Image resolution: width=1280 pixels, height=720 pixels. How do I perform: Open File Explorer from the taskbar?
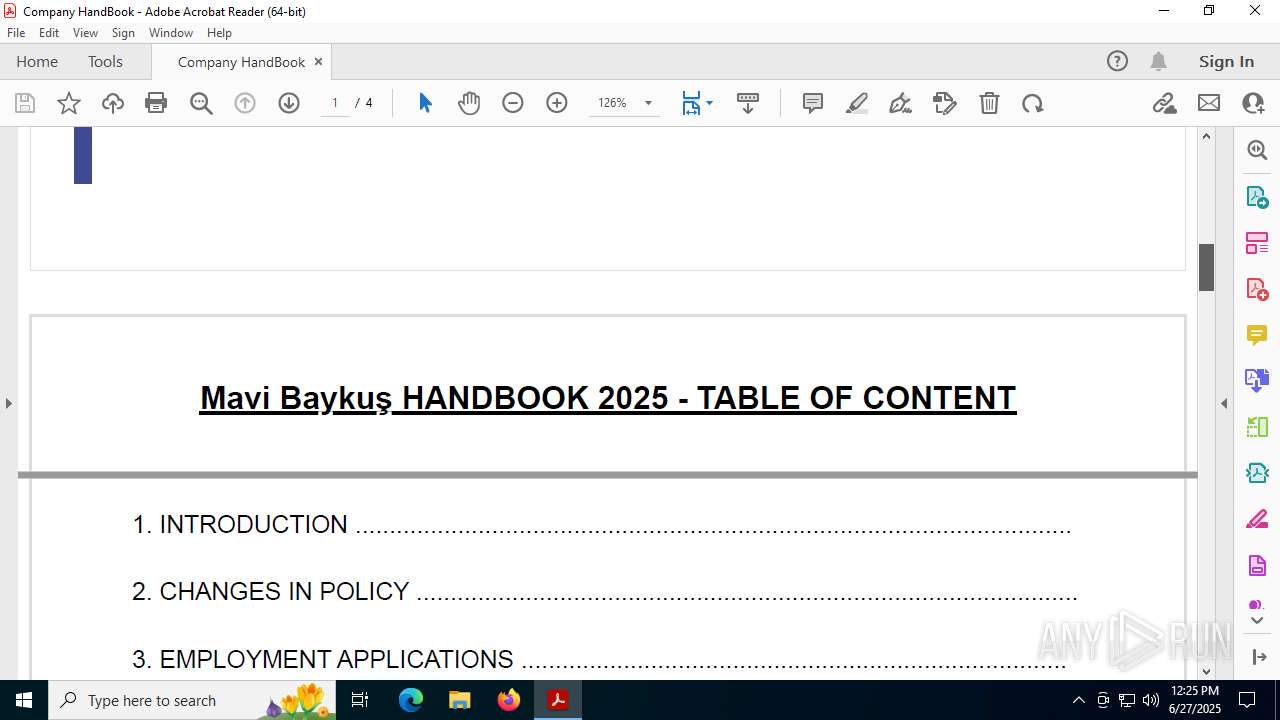tap(460, 700)
